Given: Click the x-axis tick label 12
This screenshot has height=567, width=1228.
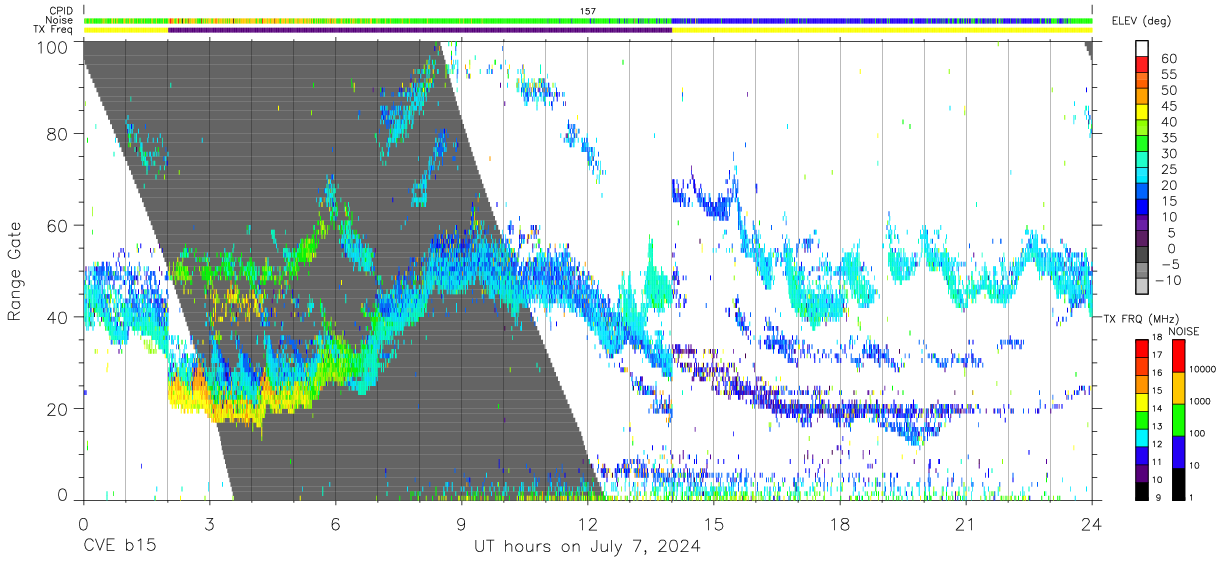Looking at the screenshot, I should [588, 525].
